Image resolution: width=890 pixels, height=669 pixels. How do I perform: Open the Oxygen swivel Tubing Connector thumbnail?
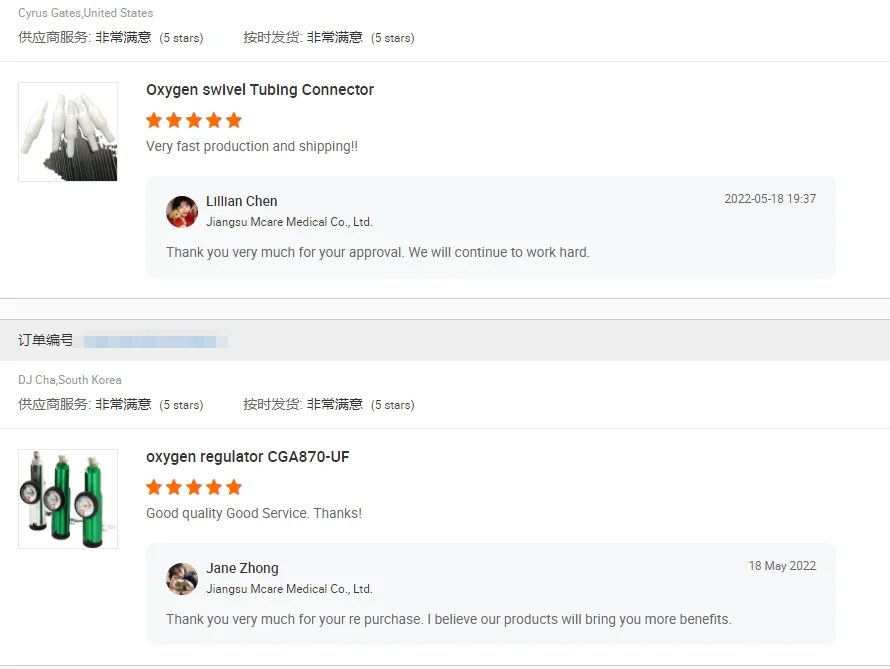(x=68, y=132)
